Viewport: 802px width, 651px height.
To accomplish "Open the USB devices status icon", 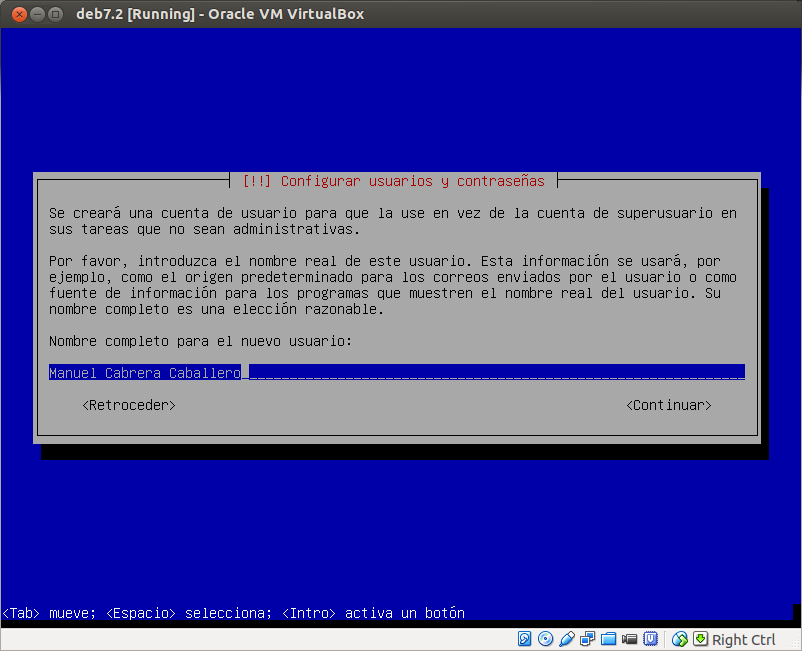I will coord(651,638).
